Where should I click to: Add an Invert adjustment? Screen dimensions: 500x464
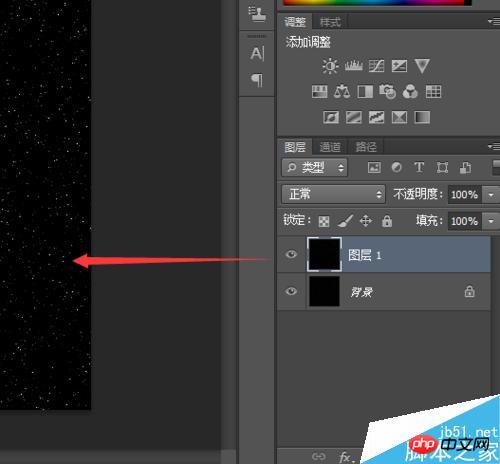coord(331,117)
